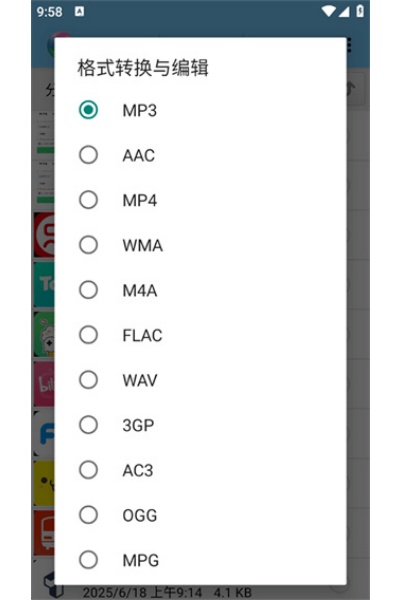Screen dimensions: 400x600
Task: Tap the battery status icon
Action: pos(360,11)
